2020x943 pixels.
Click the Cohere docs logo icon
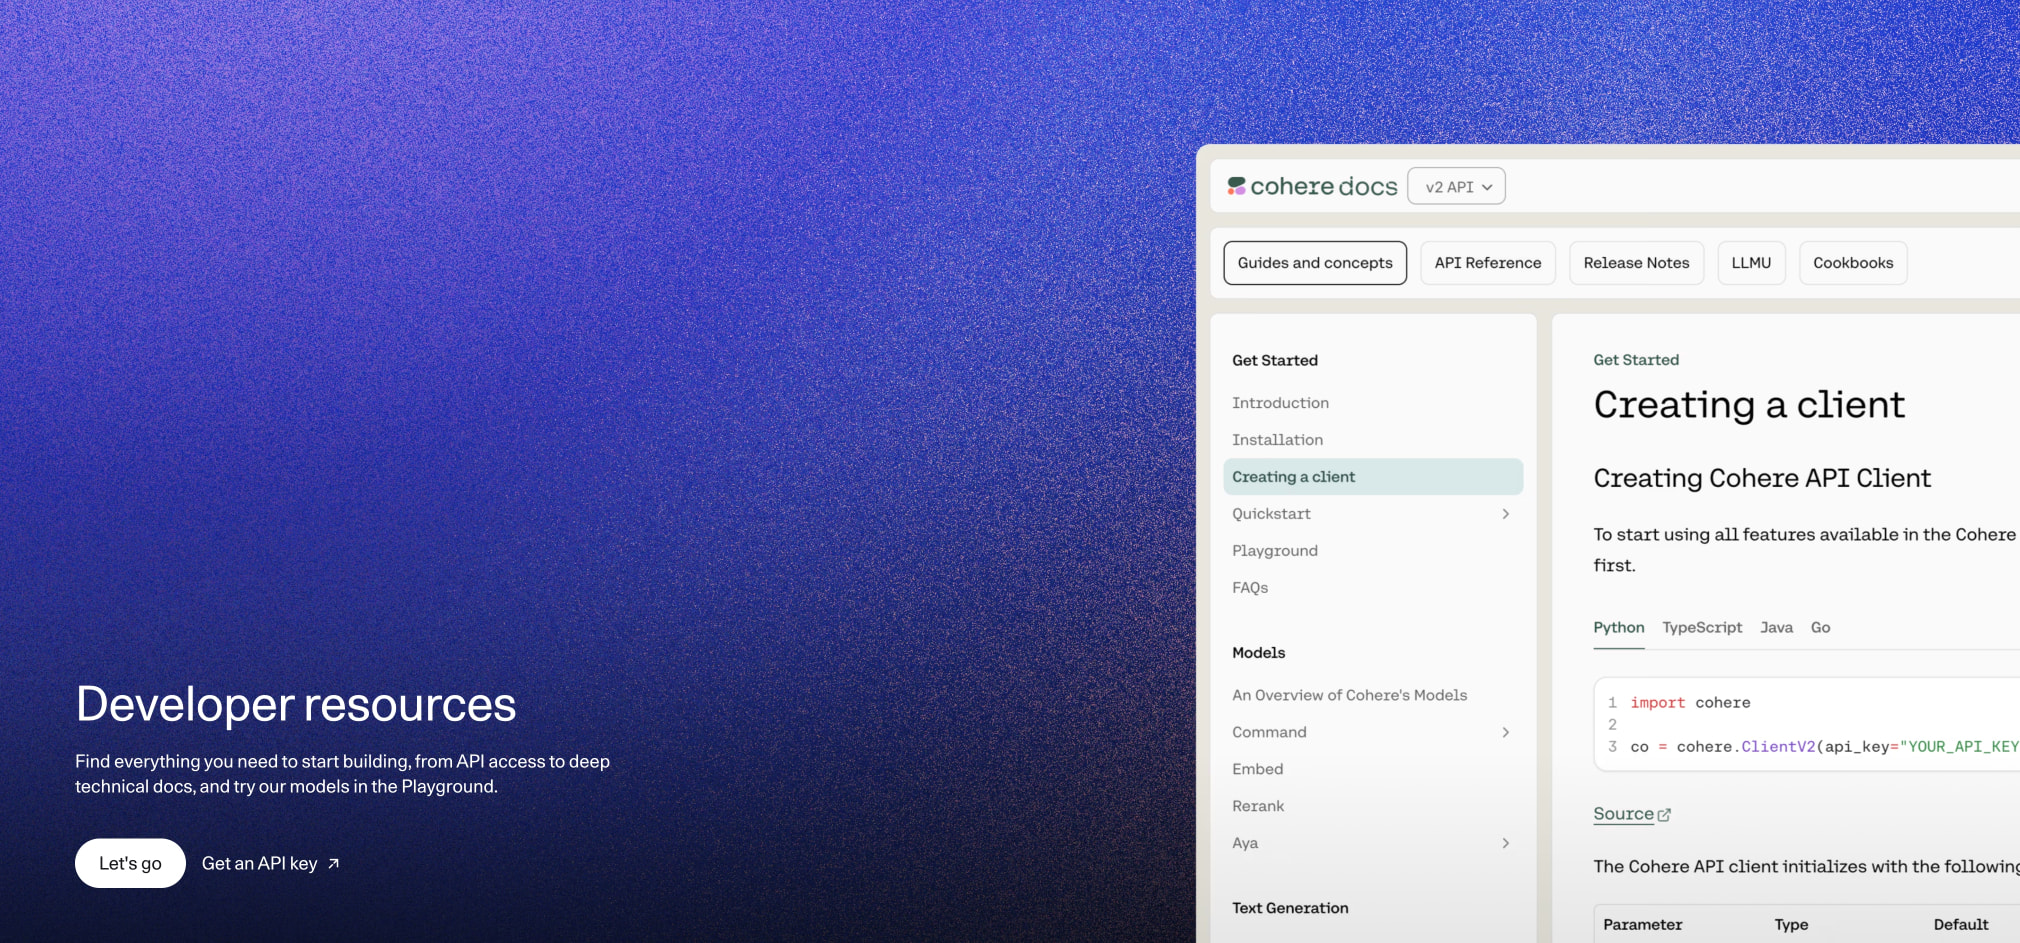coord(1236,186)
